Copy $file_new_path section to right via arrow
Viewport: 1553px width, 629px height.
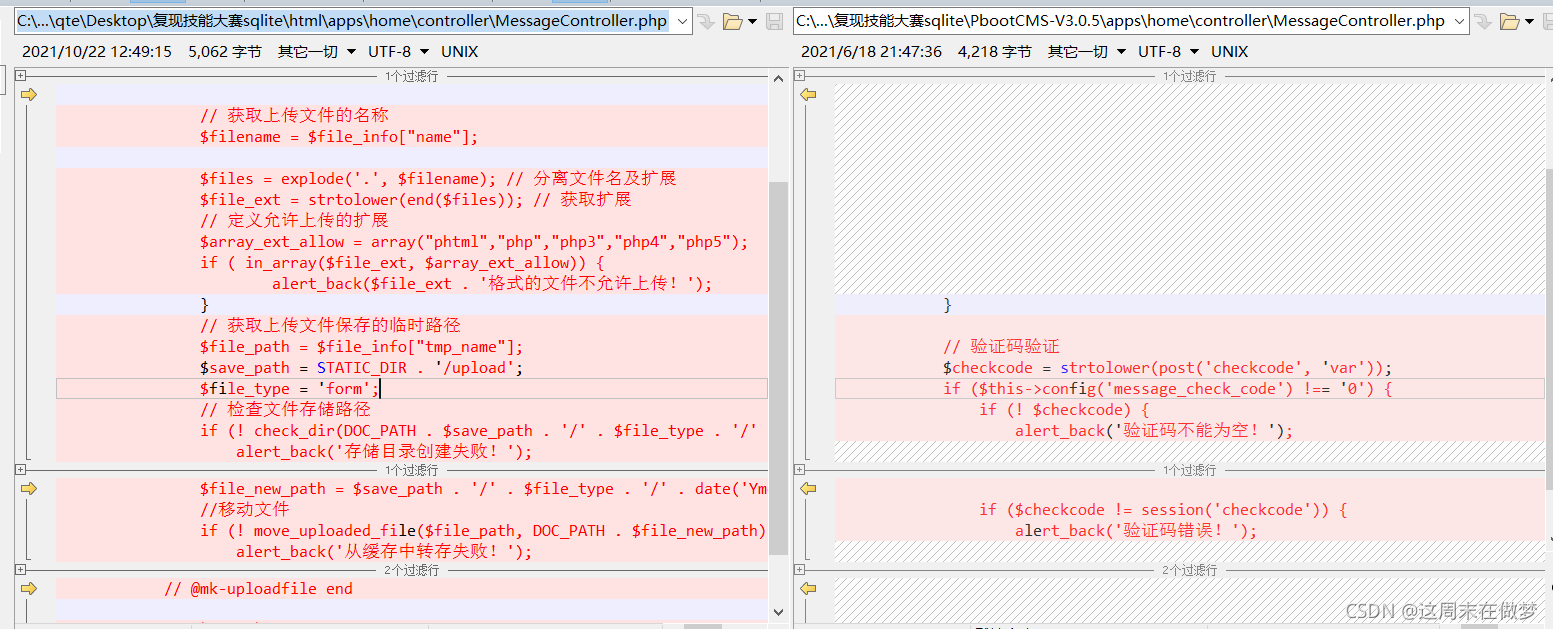click(x=28, y=488)
